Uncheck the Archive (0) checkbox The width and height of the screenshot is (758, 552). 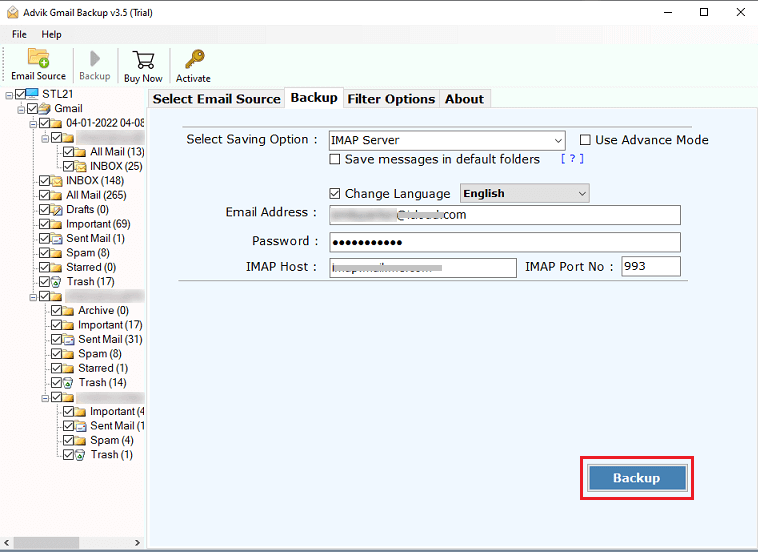pyautogui.click(x=56, y=310)
